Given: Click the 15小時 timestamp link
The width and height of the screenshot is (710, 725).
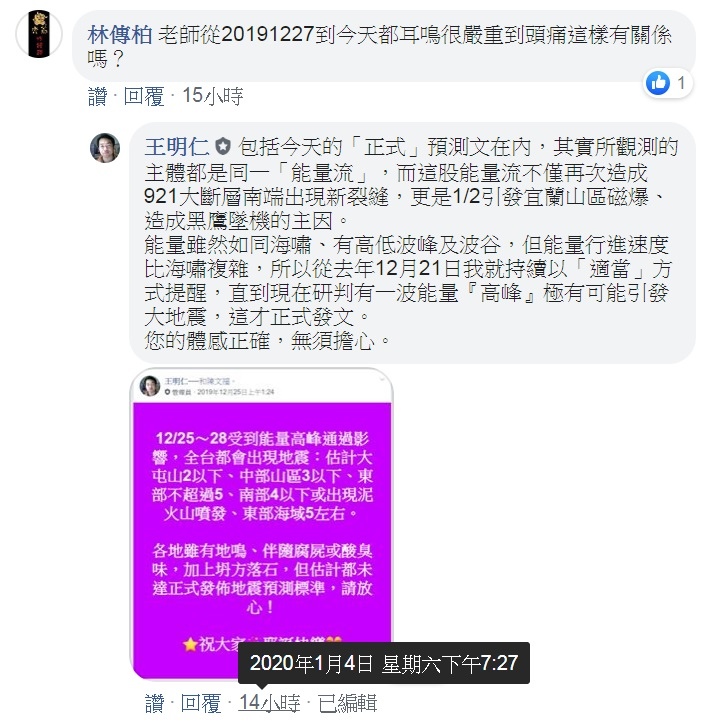Looking at the screenshot, I should tap(213, 96).
